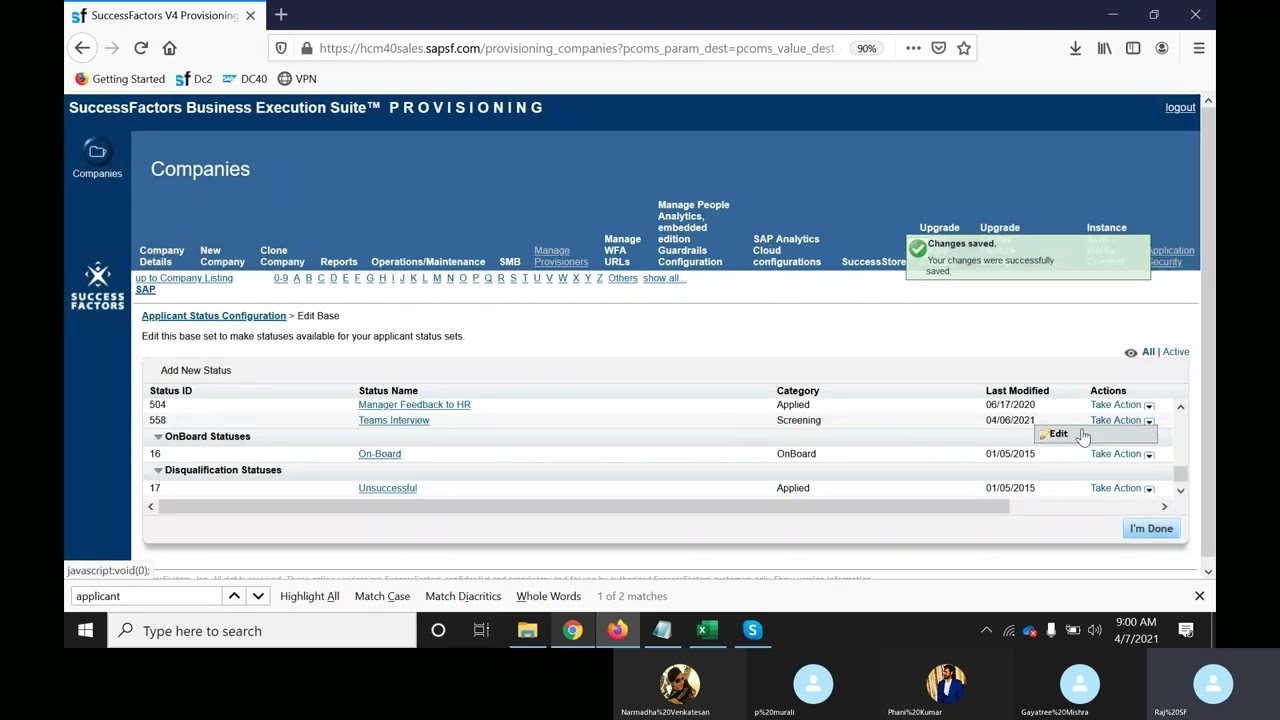The width and height of the screenshot is (1280, 720).
Task: Open Skype from taskbar
Action: tap(752, 631)
